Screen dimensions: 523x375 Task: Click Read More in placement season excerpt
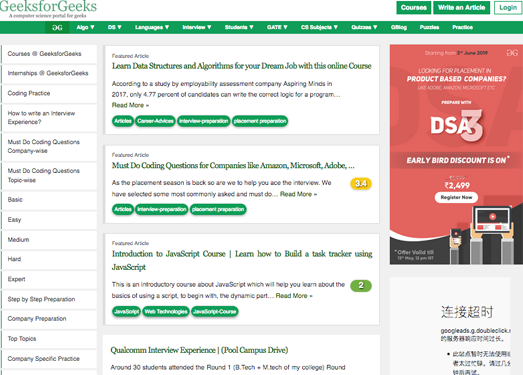pyautogui.click(x=298, y=194)
